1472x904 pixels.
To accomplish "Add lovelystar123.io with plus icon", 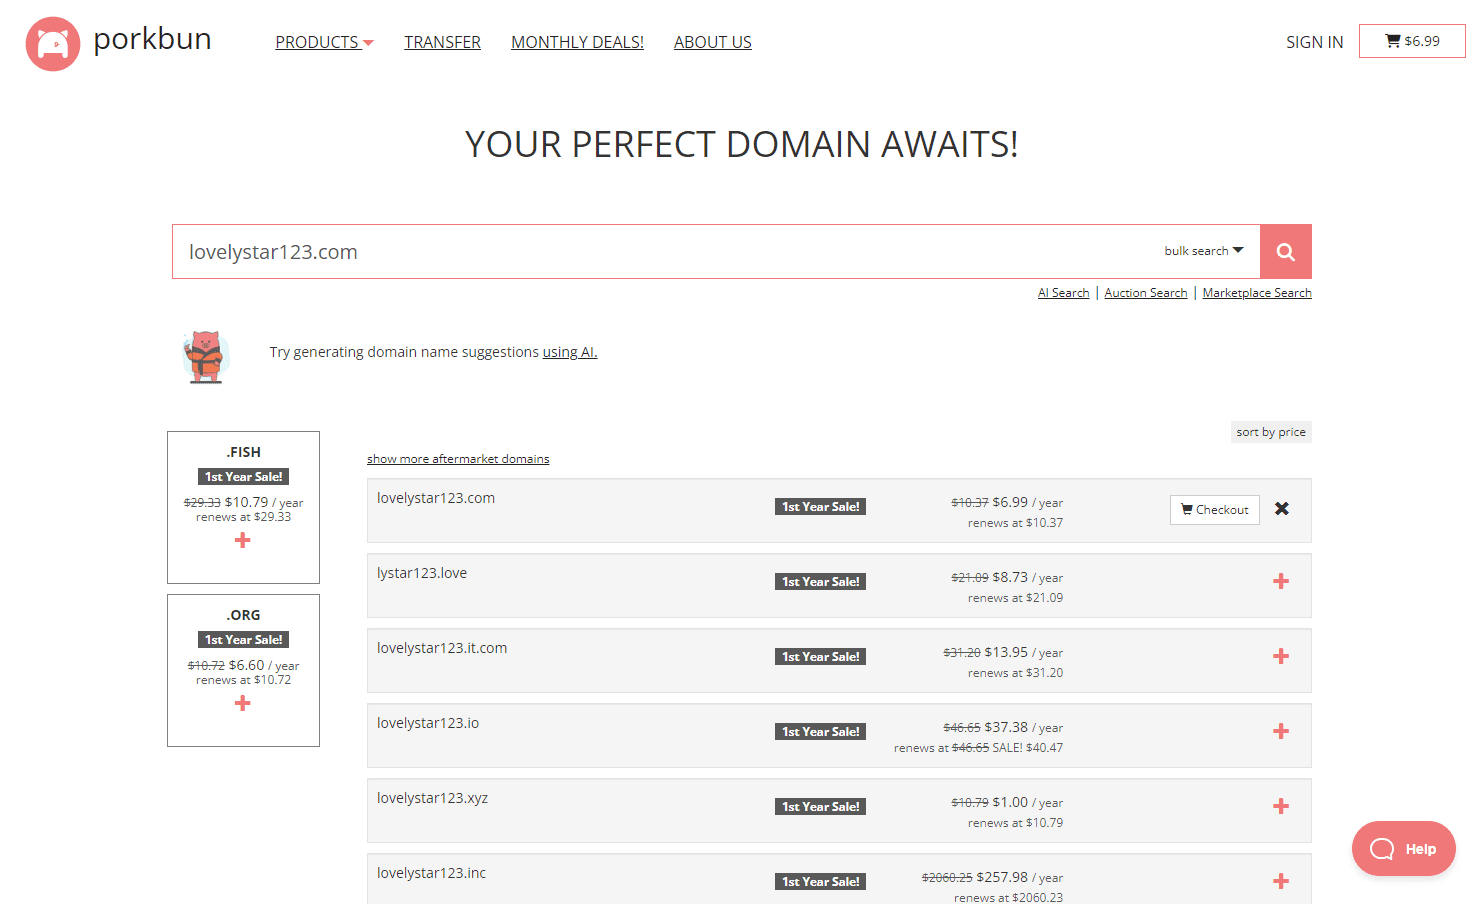I will coord(1281,731).
